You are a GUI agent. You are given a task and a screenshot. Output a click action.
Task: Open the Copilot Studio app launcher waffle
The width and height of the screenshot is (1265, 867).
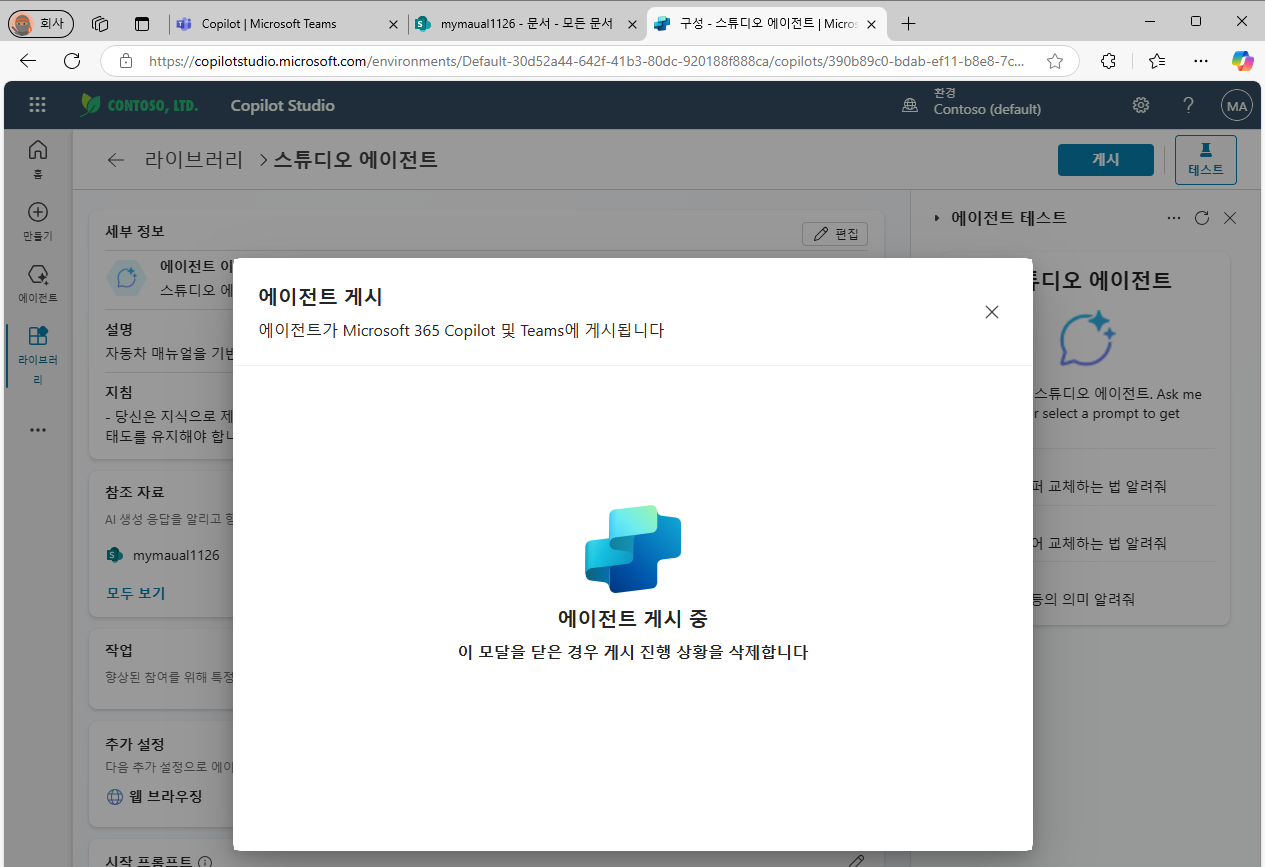click(x=38, y=105)
